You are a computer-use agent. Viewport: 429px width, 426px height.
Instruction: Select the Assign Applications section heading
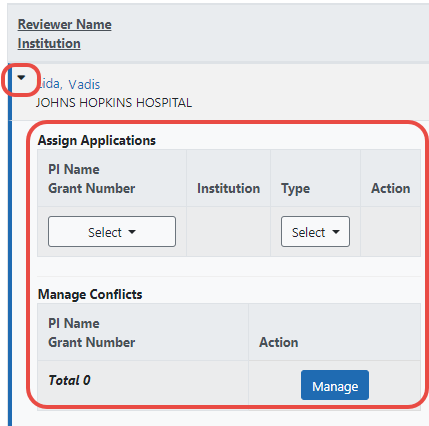97,140
